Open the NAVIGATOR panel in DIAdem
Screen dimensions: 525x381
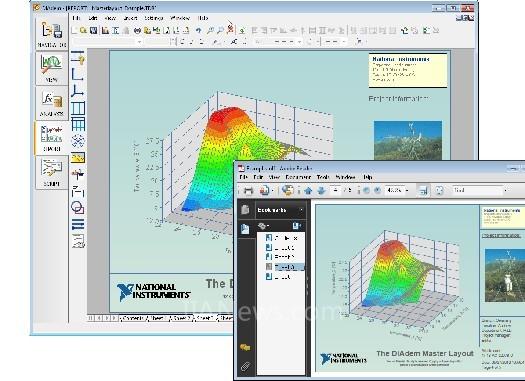pyautogui.click(x=52, y=34)
